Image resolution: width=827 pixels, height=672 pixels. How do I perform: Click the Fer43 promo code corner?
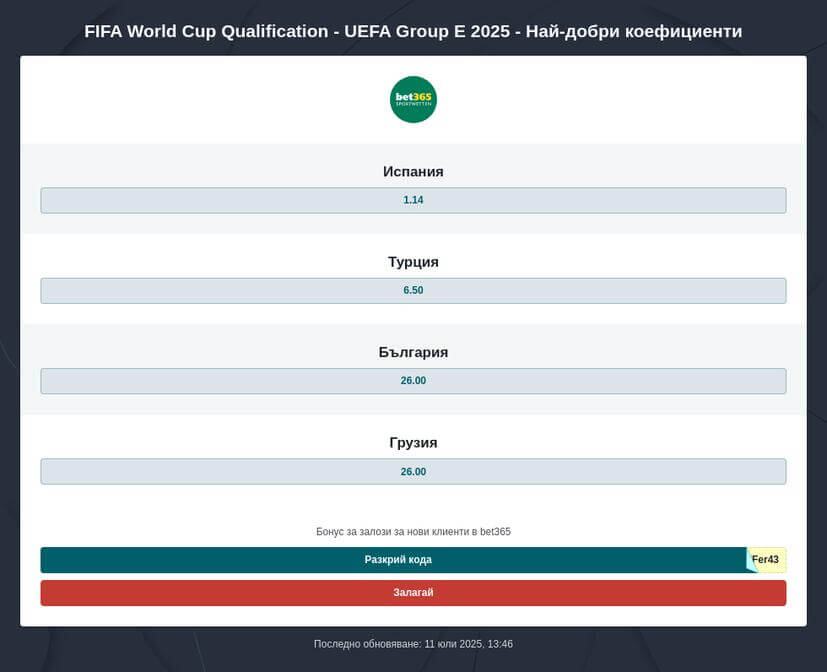click(x=766, y=560)
